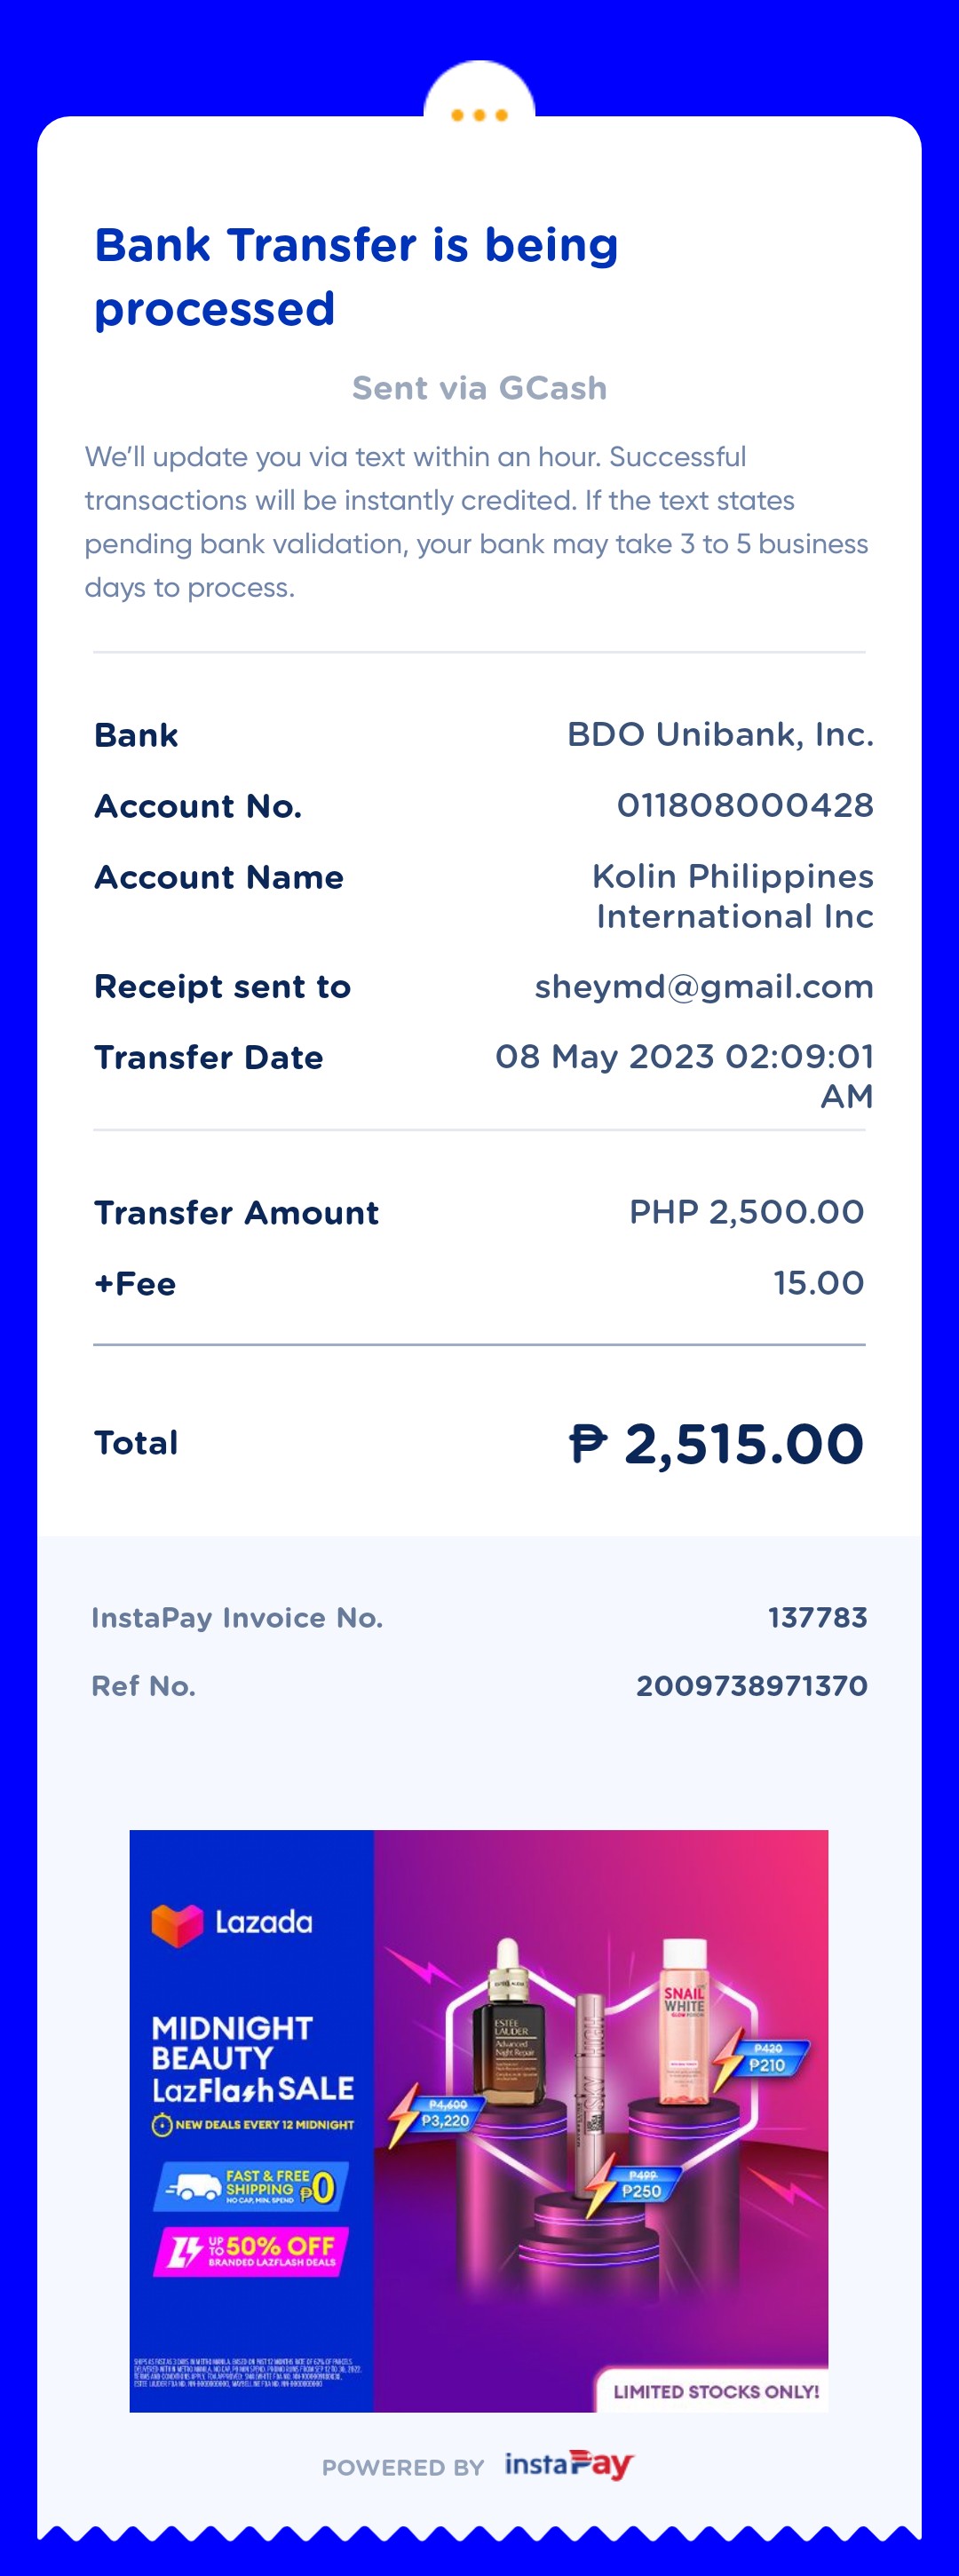This screenshot has height=2576, width=959.
Task: Click the Limited Stocks Only label
Action: [715, 2391]
